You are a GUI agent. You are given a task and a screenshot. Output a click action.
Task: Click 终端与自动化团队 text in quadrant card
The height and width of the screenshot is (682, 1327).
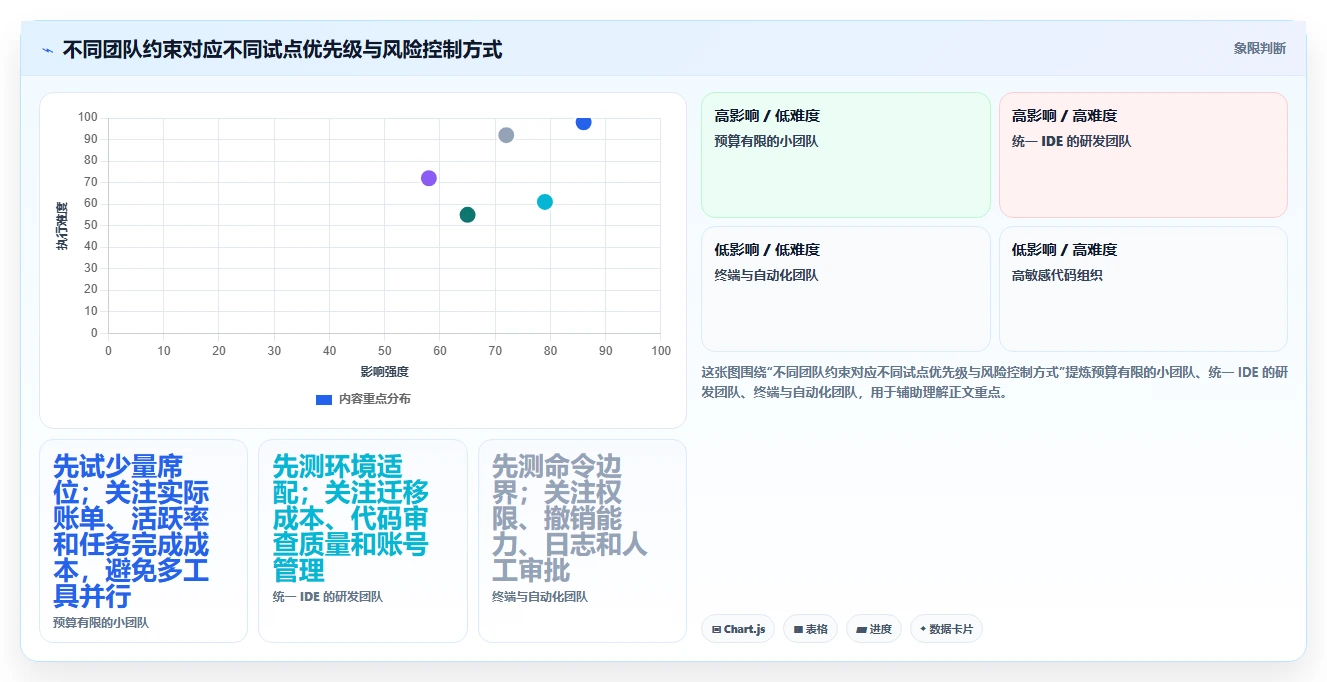[x=766, y=275]
